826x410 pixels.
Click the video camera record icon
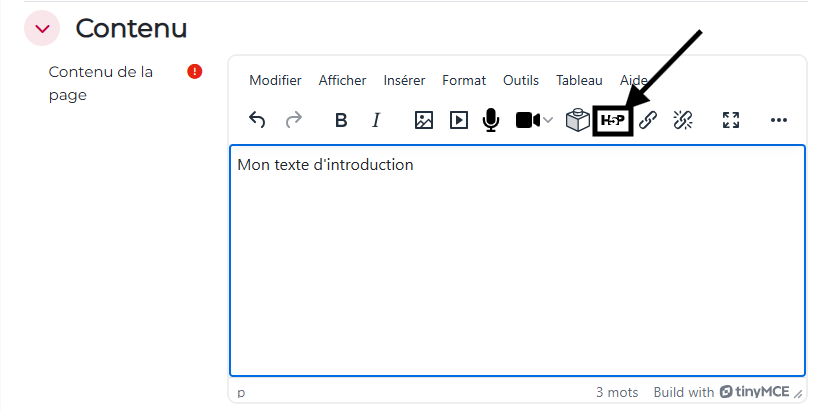tap(527, 120)
